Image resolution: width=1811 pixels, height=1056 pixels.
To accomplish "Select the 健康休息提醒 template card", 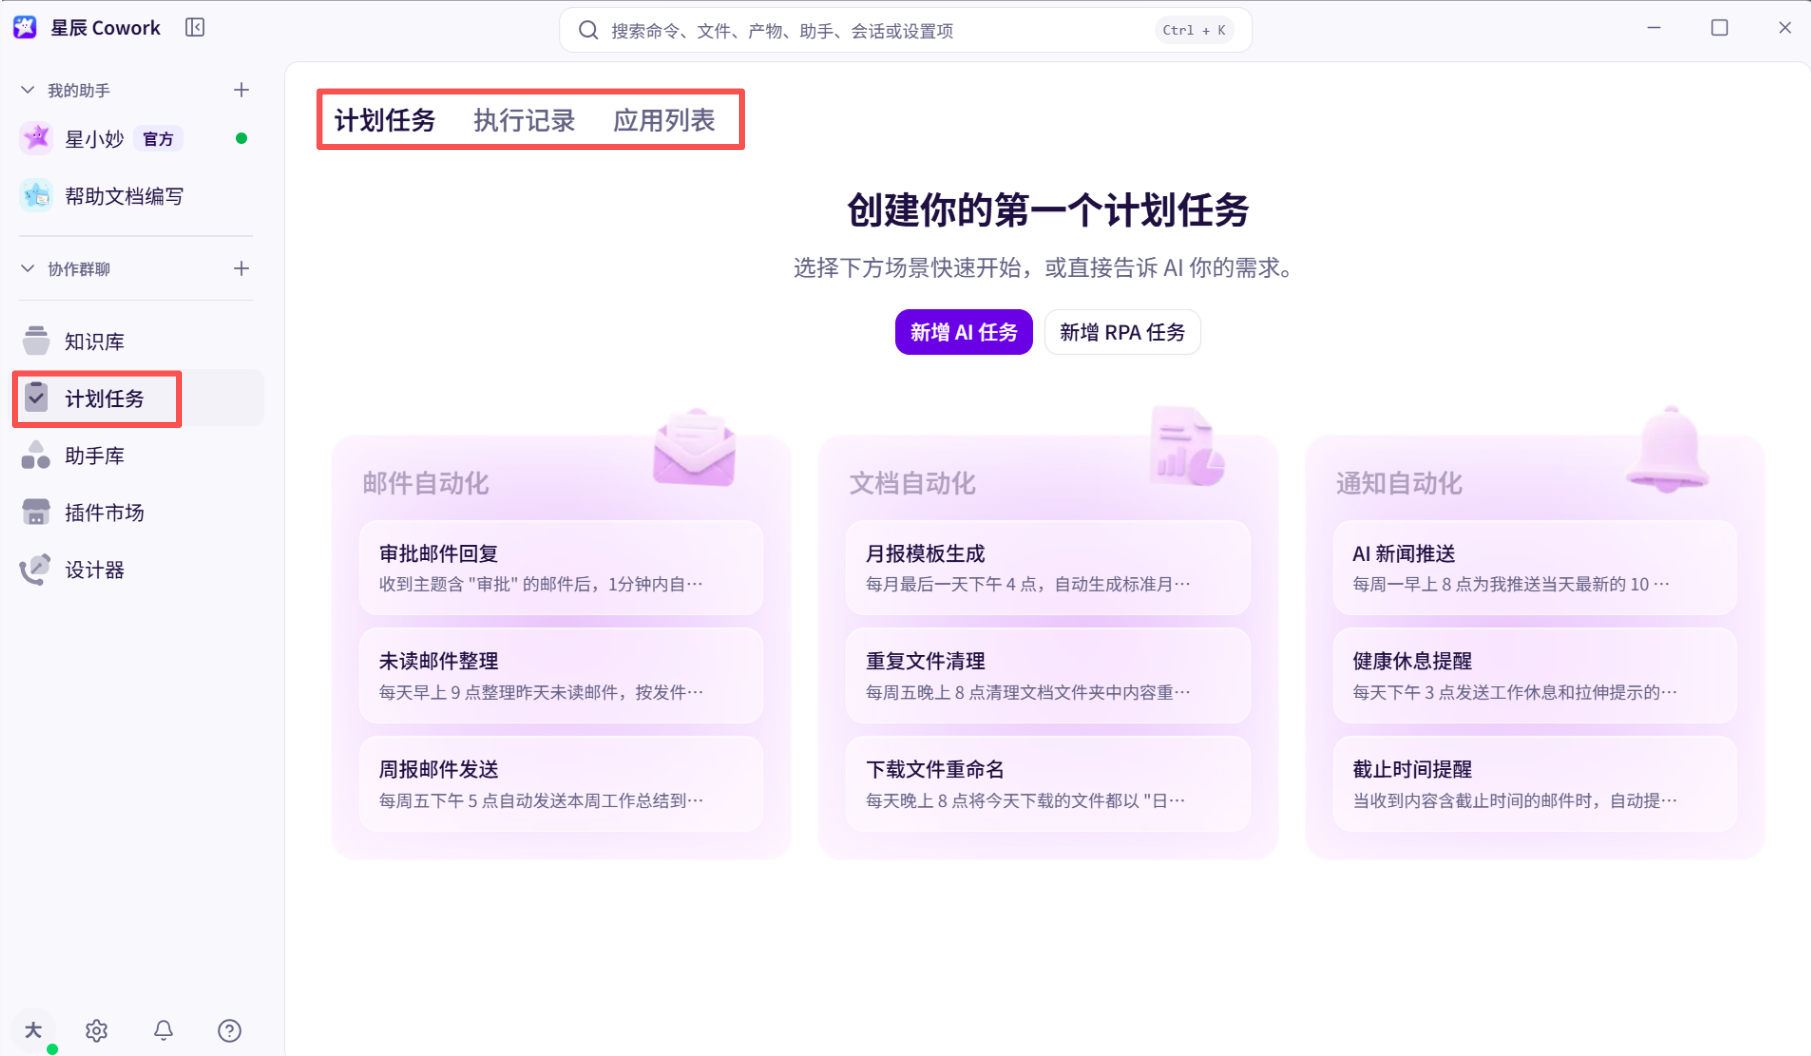I will [1535, 676].
